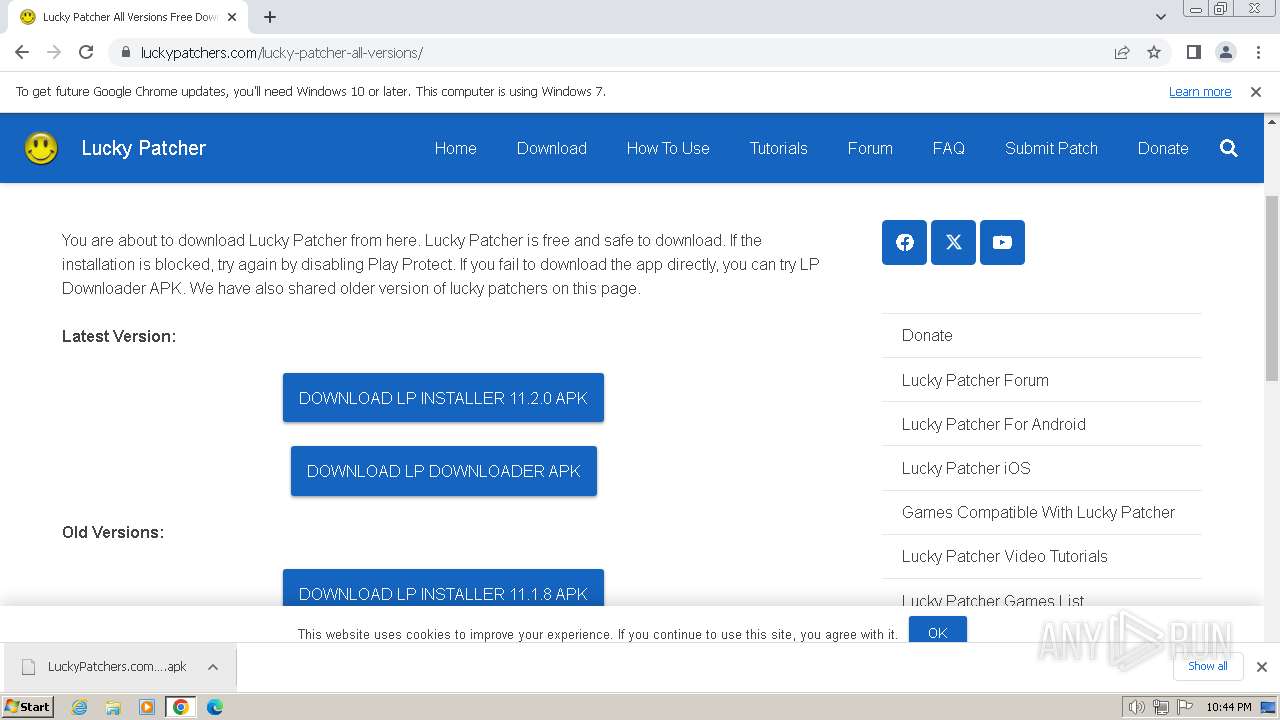The image size is (1280, 720).
Task: Open Microsoft Edge from the taskbar
Action: pyautogui.click(x=215, y=707)
